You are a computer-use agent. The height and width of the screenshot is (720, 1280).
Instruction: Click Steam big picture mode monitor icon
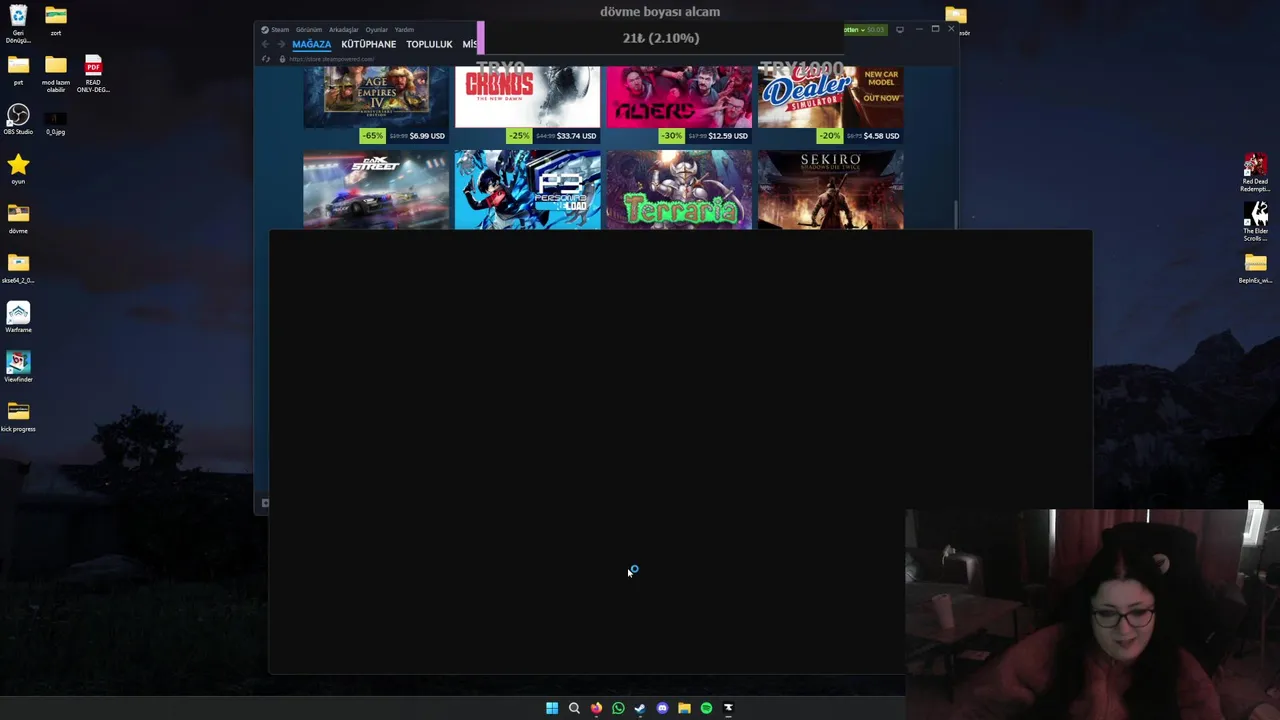[x=899, y=30]
